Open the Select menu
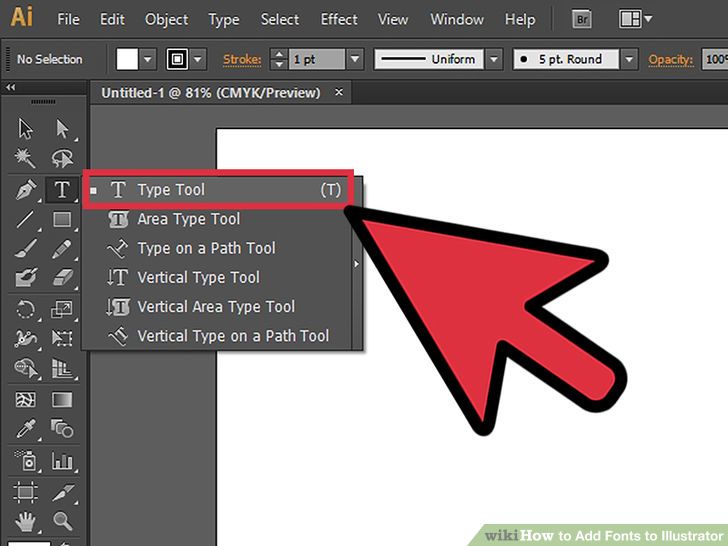Screen dimensions: 728x546 pos(280,20)
